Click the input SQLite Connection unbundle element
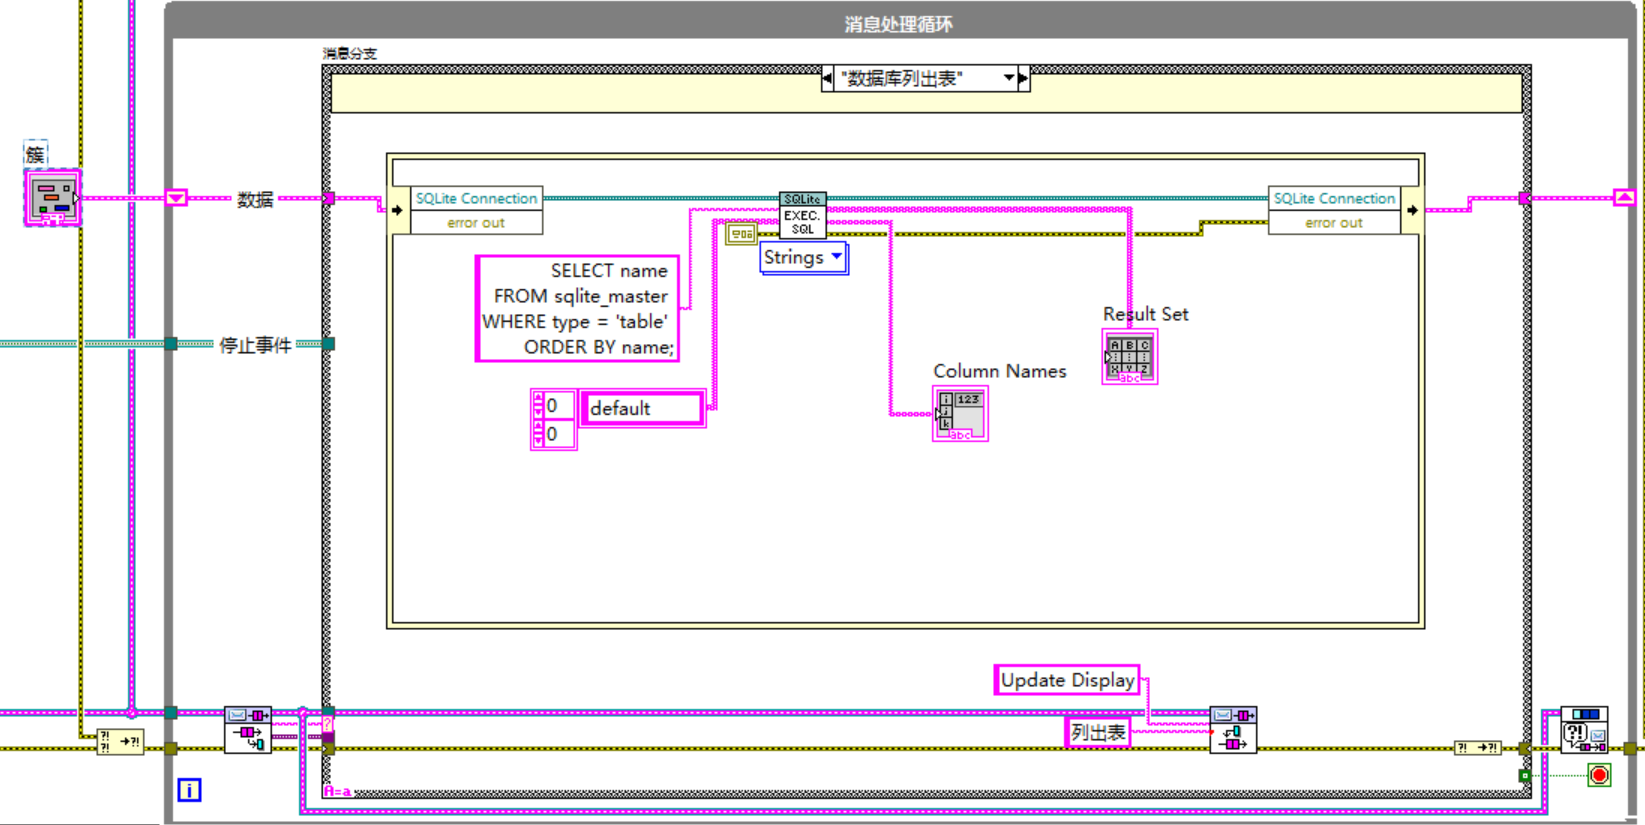The height and width of the screenshot is (825, 1645). click(x=477, y=198)
